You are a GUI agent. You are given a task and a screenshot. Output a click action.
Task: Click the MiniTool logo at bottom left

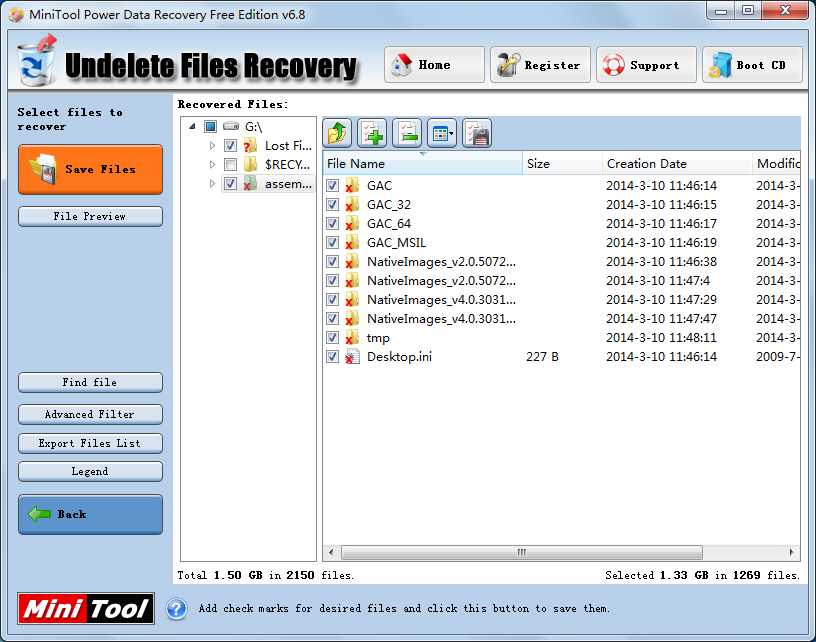pos(86,608)
